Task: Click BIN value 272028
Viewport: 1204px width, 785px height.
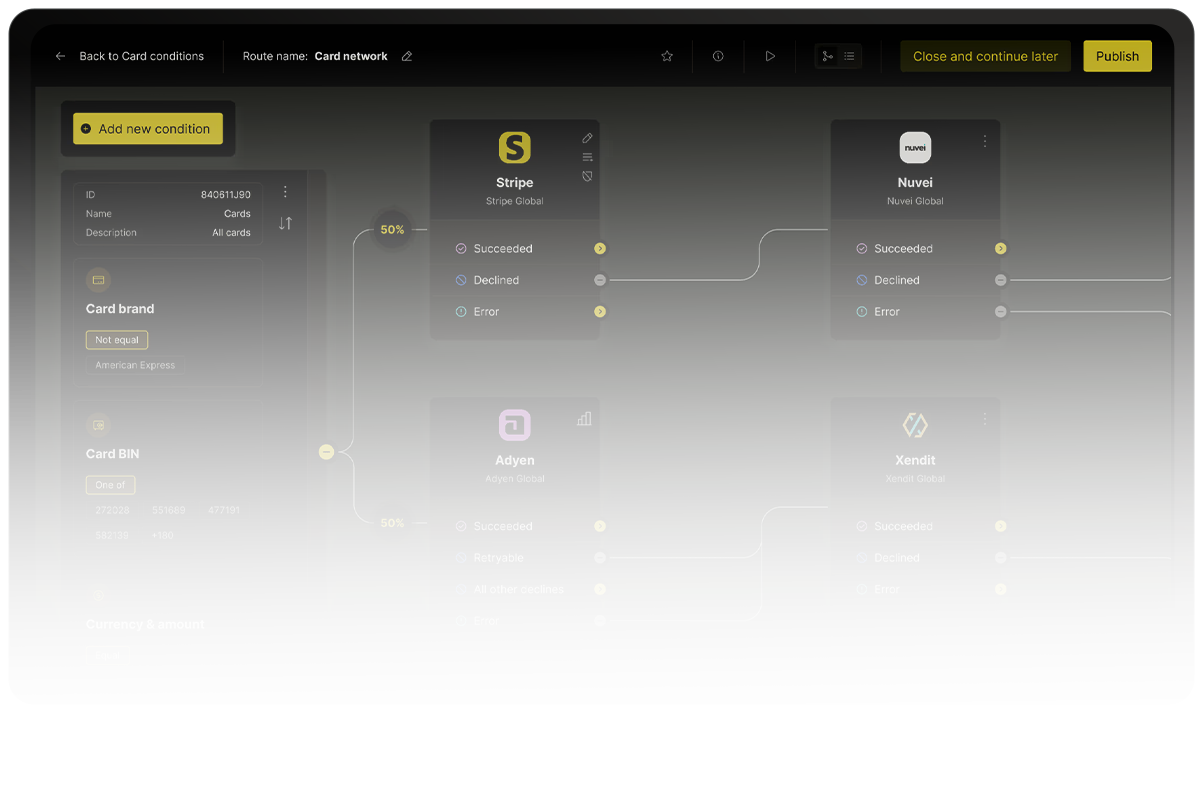Action: tap(112, 510)
